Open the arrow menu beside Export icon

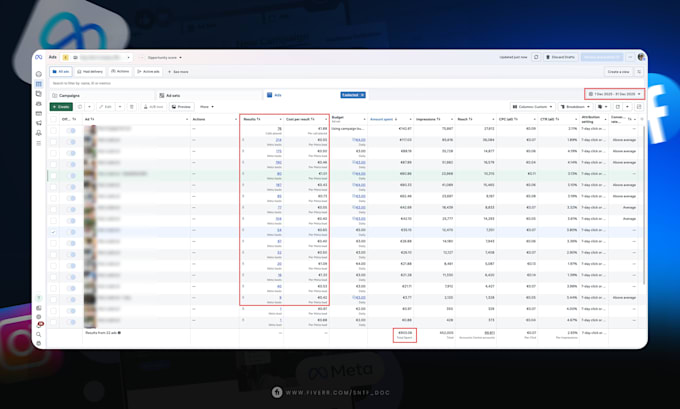click(628, 107)
